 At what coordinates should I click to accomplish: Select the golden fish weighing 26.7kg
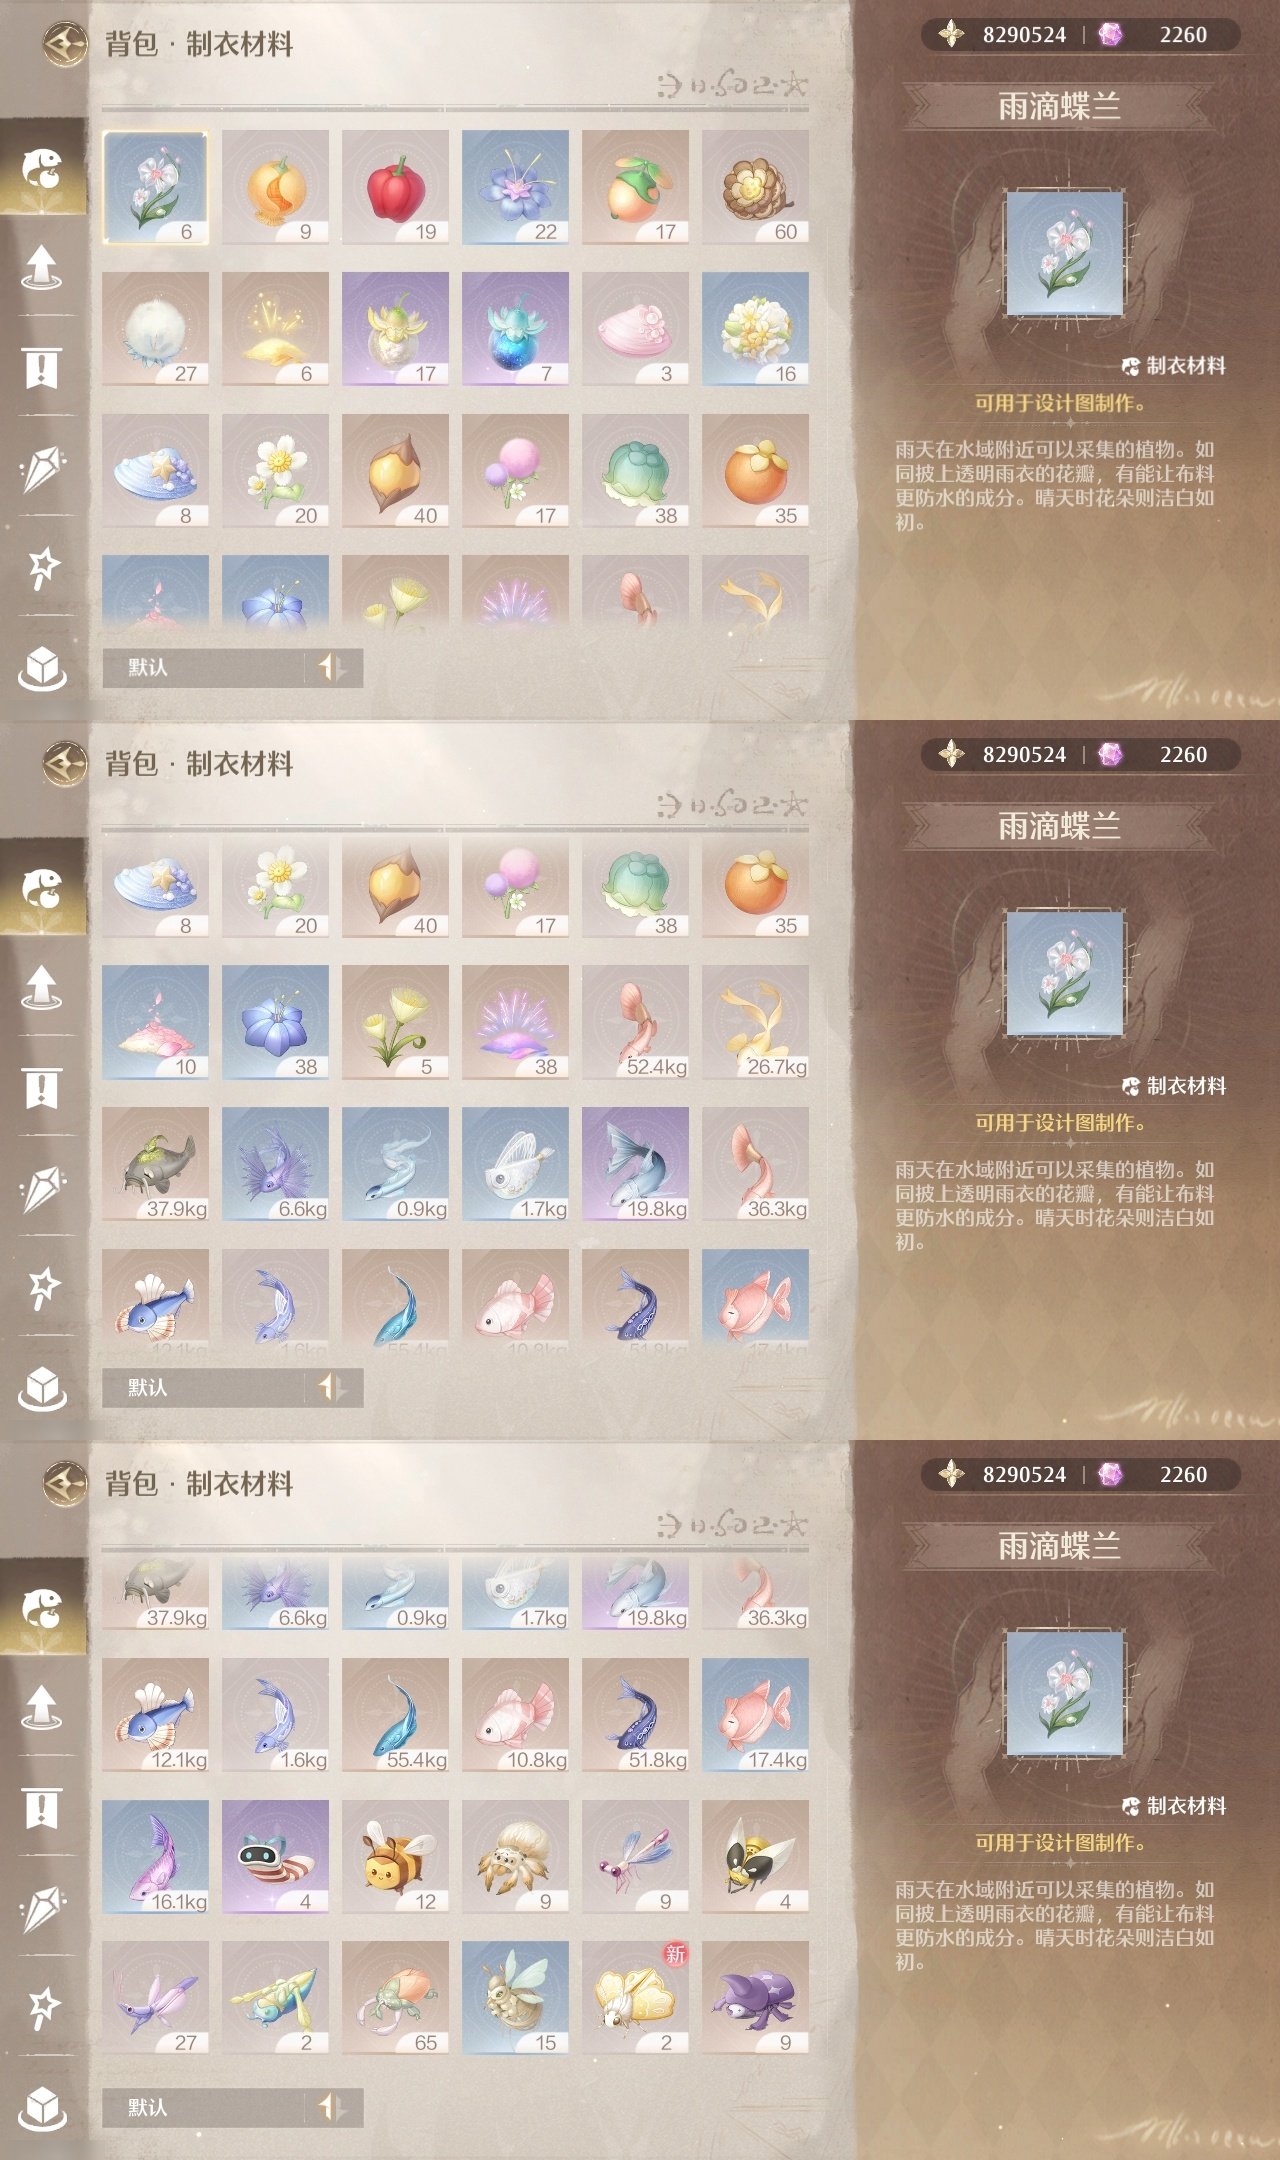(x=755, y=1023)
